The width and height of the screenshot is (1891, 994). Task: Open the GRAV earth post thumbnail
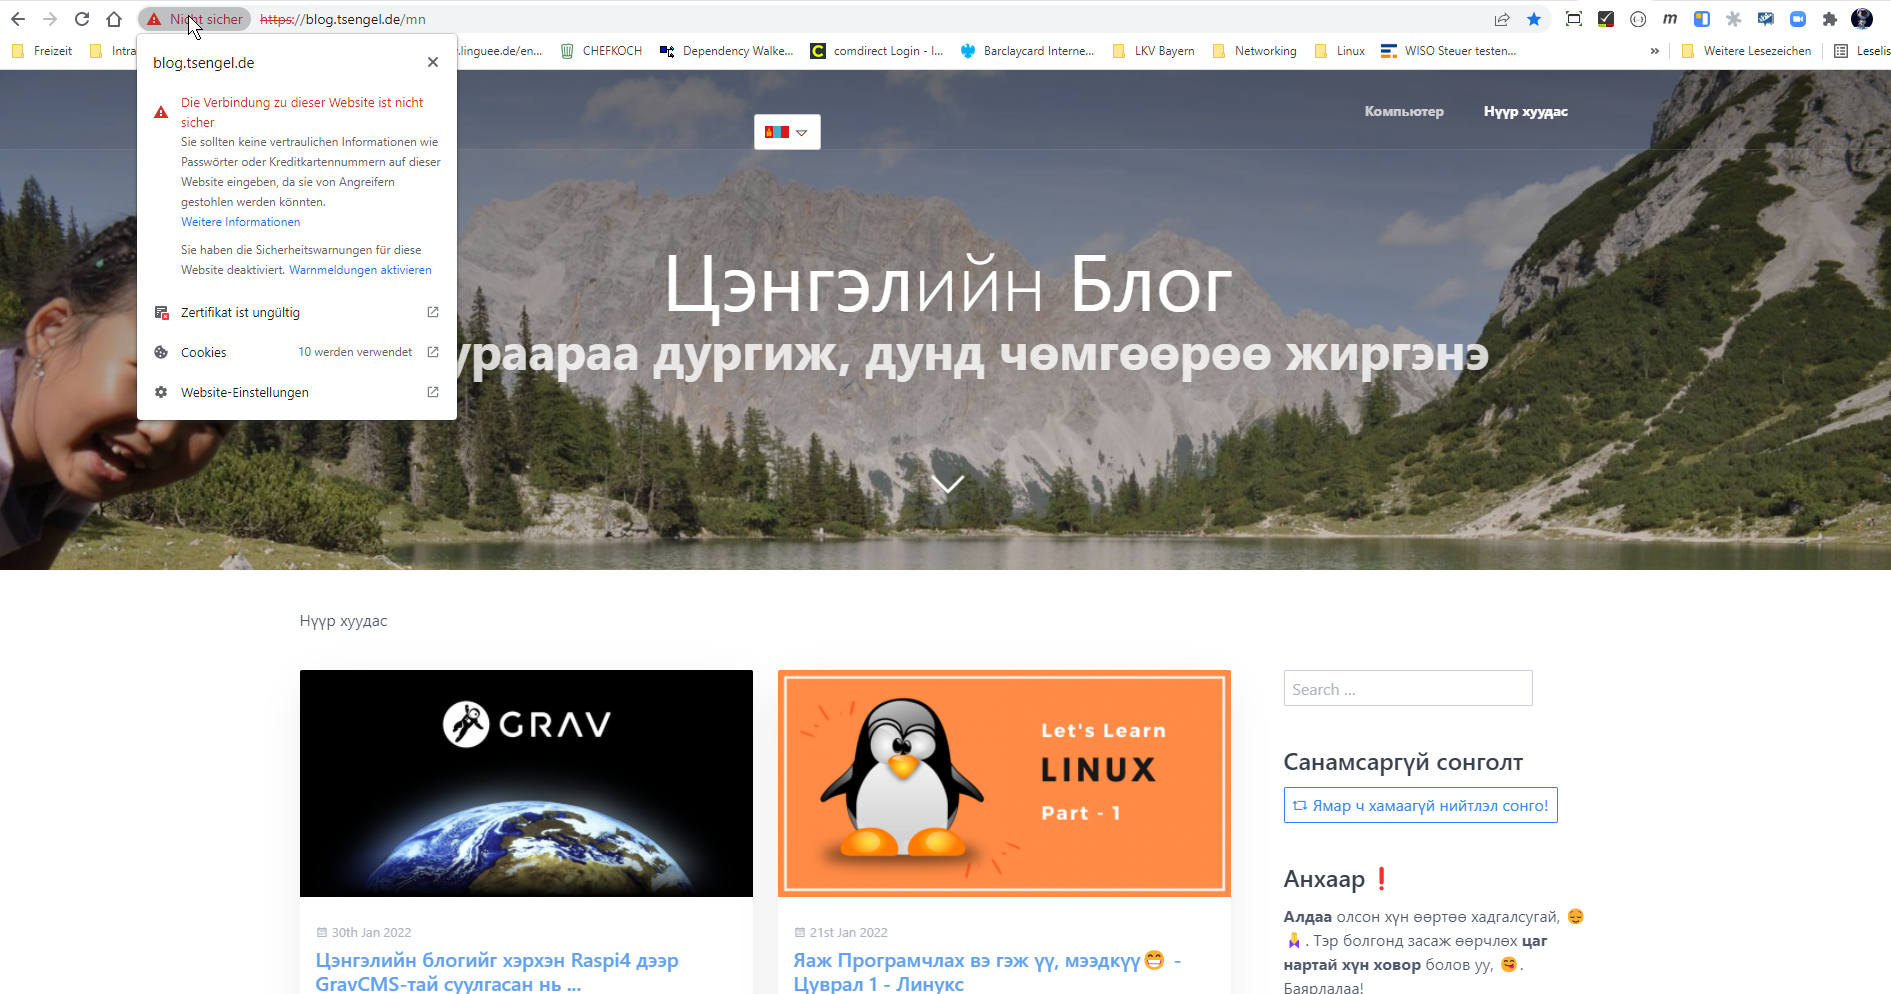click(526, 783)
